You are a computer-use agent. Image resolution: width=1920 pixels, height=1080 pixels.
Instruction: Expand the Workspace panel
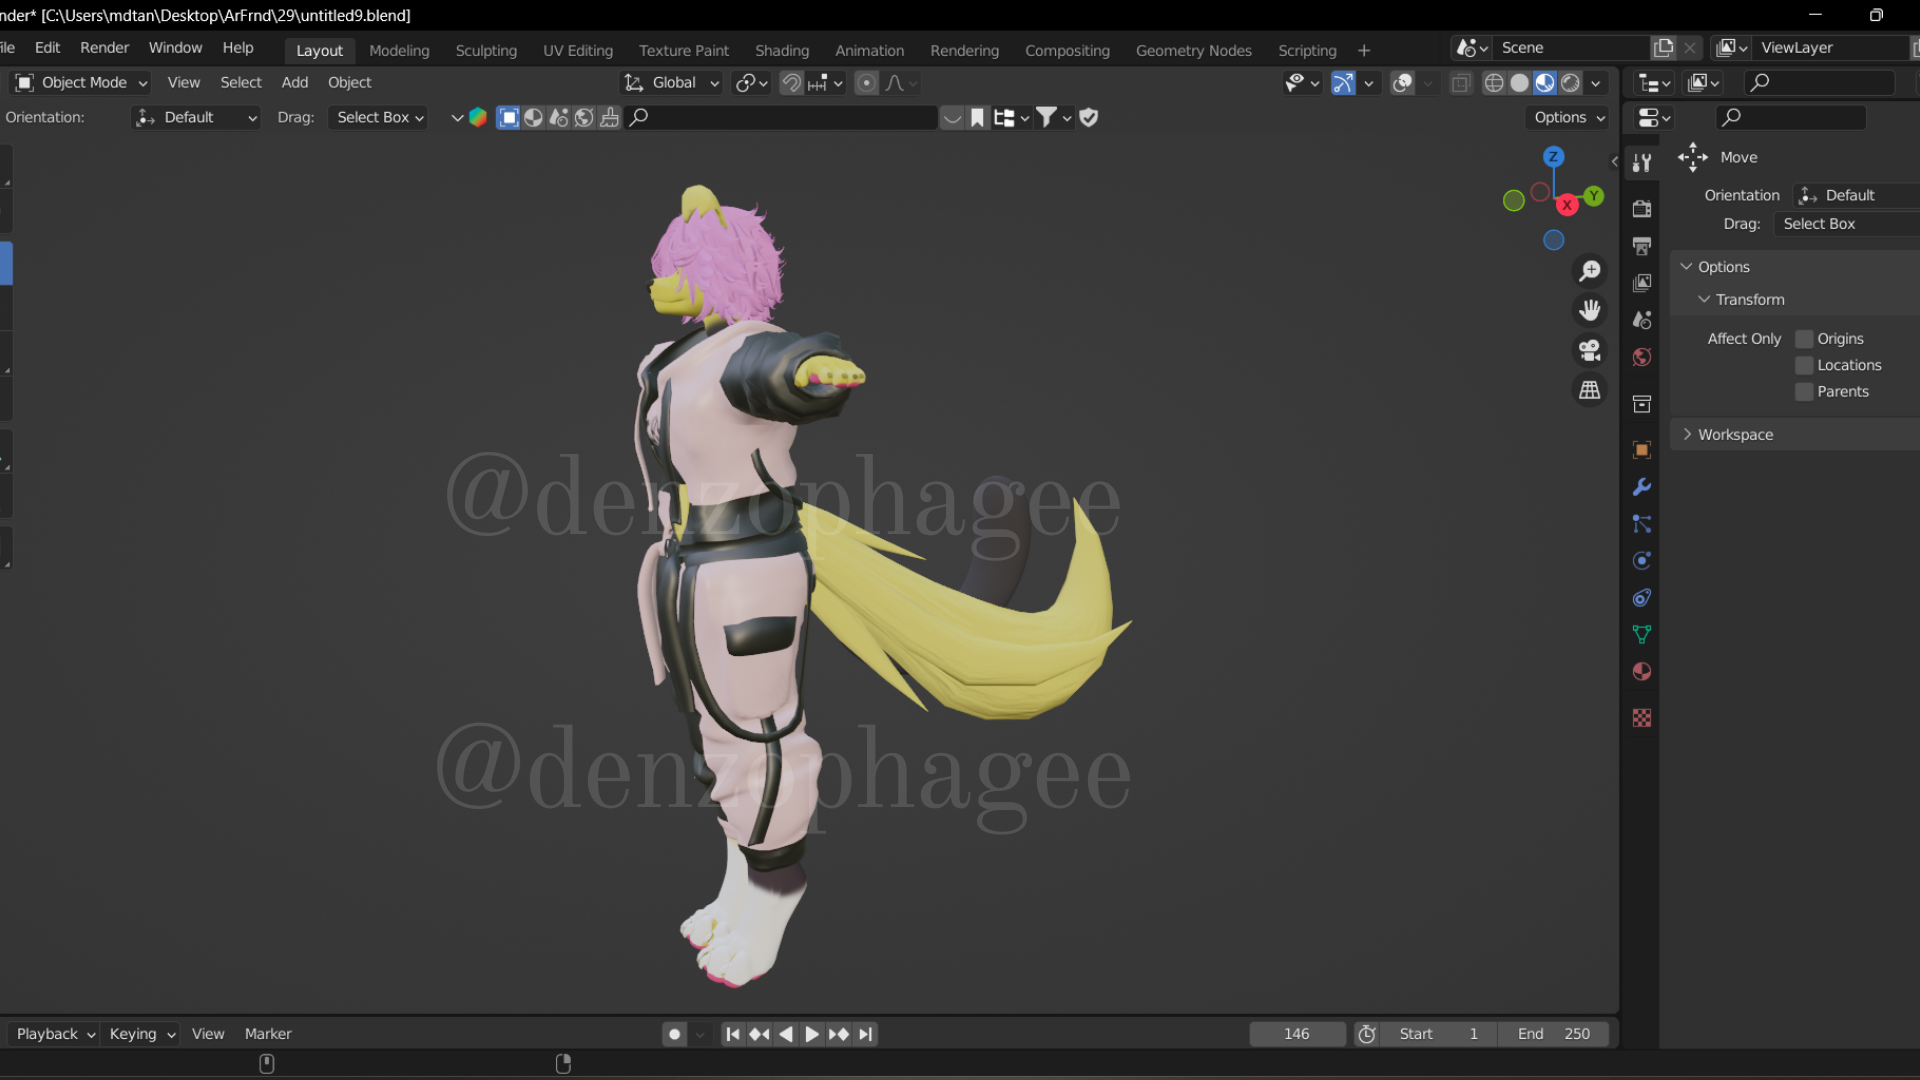[x=1735, y=435]
